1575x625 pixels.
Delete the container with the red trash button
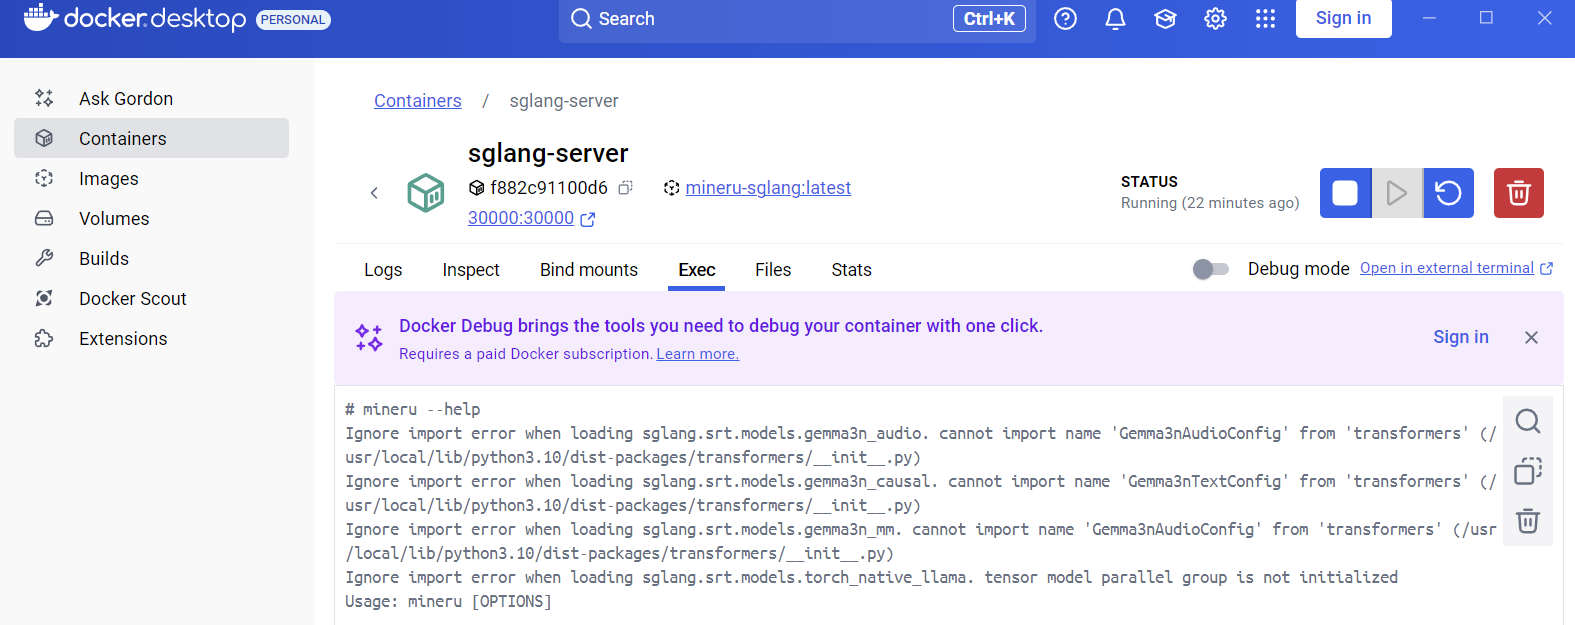(1518, 193)
